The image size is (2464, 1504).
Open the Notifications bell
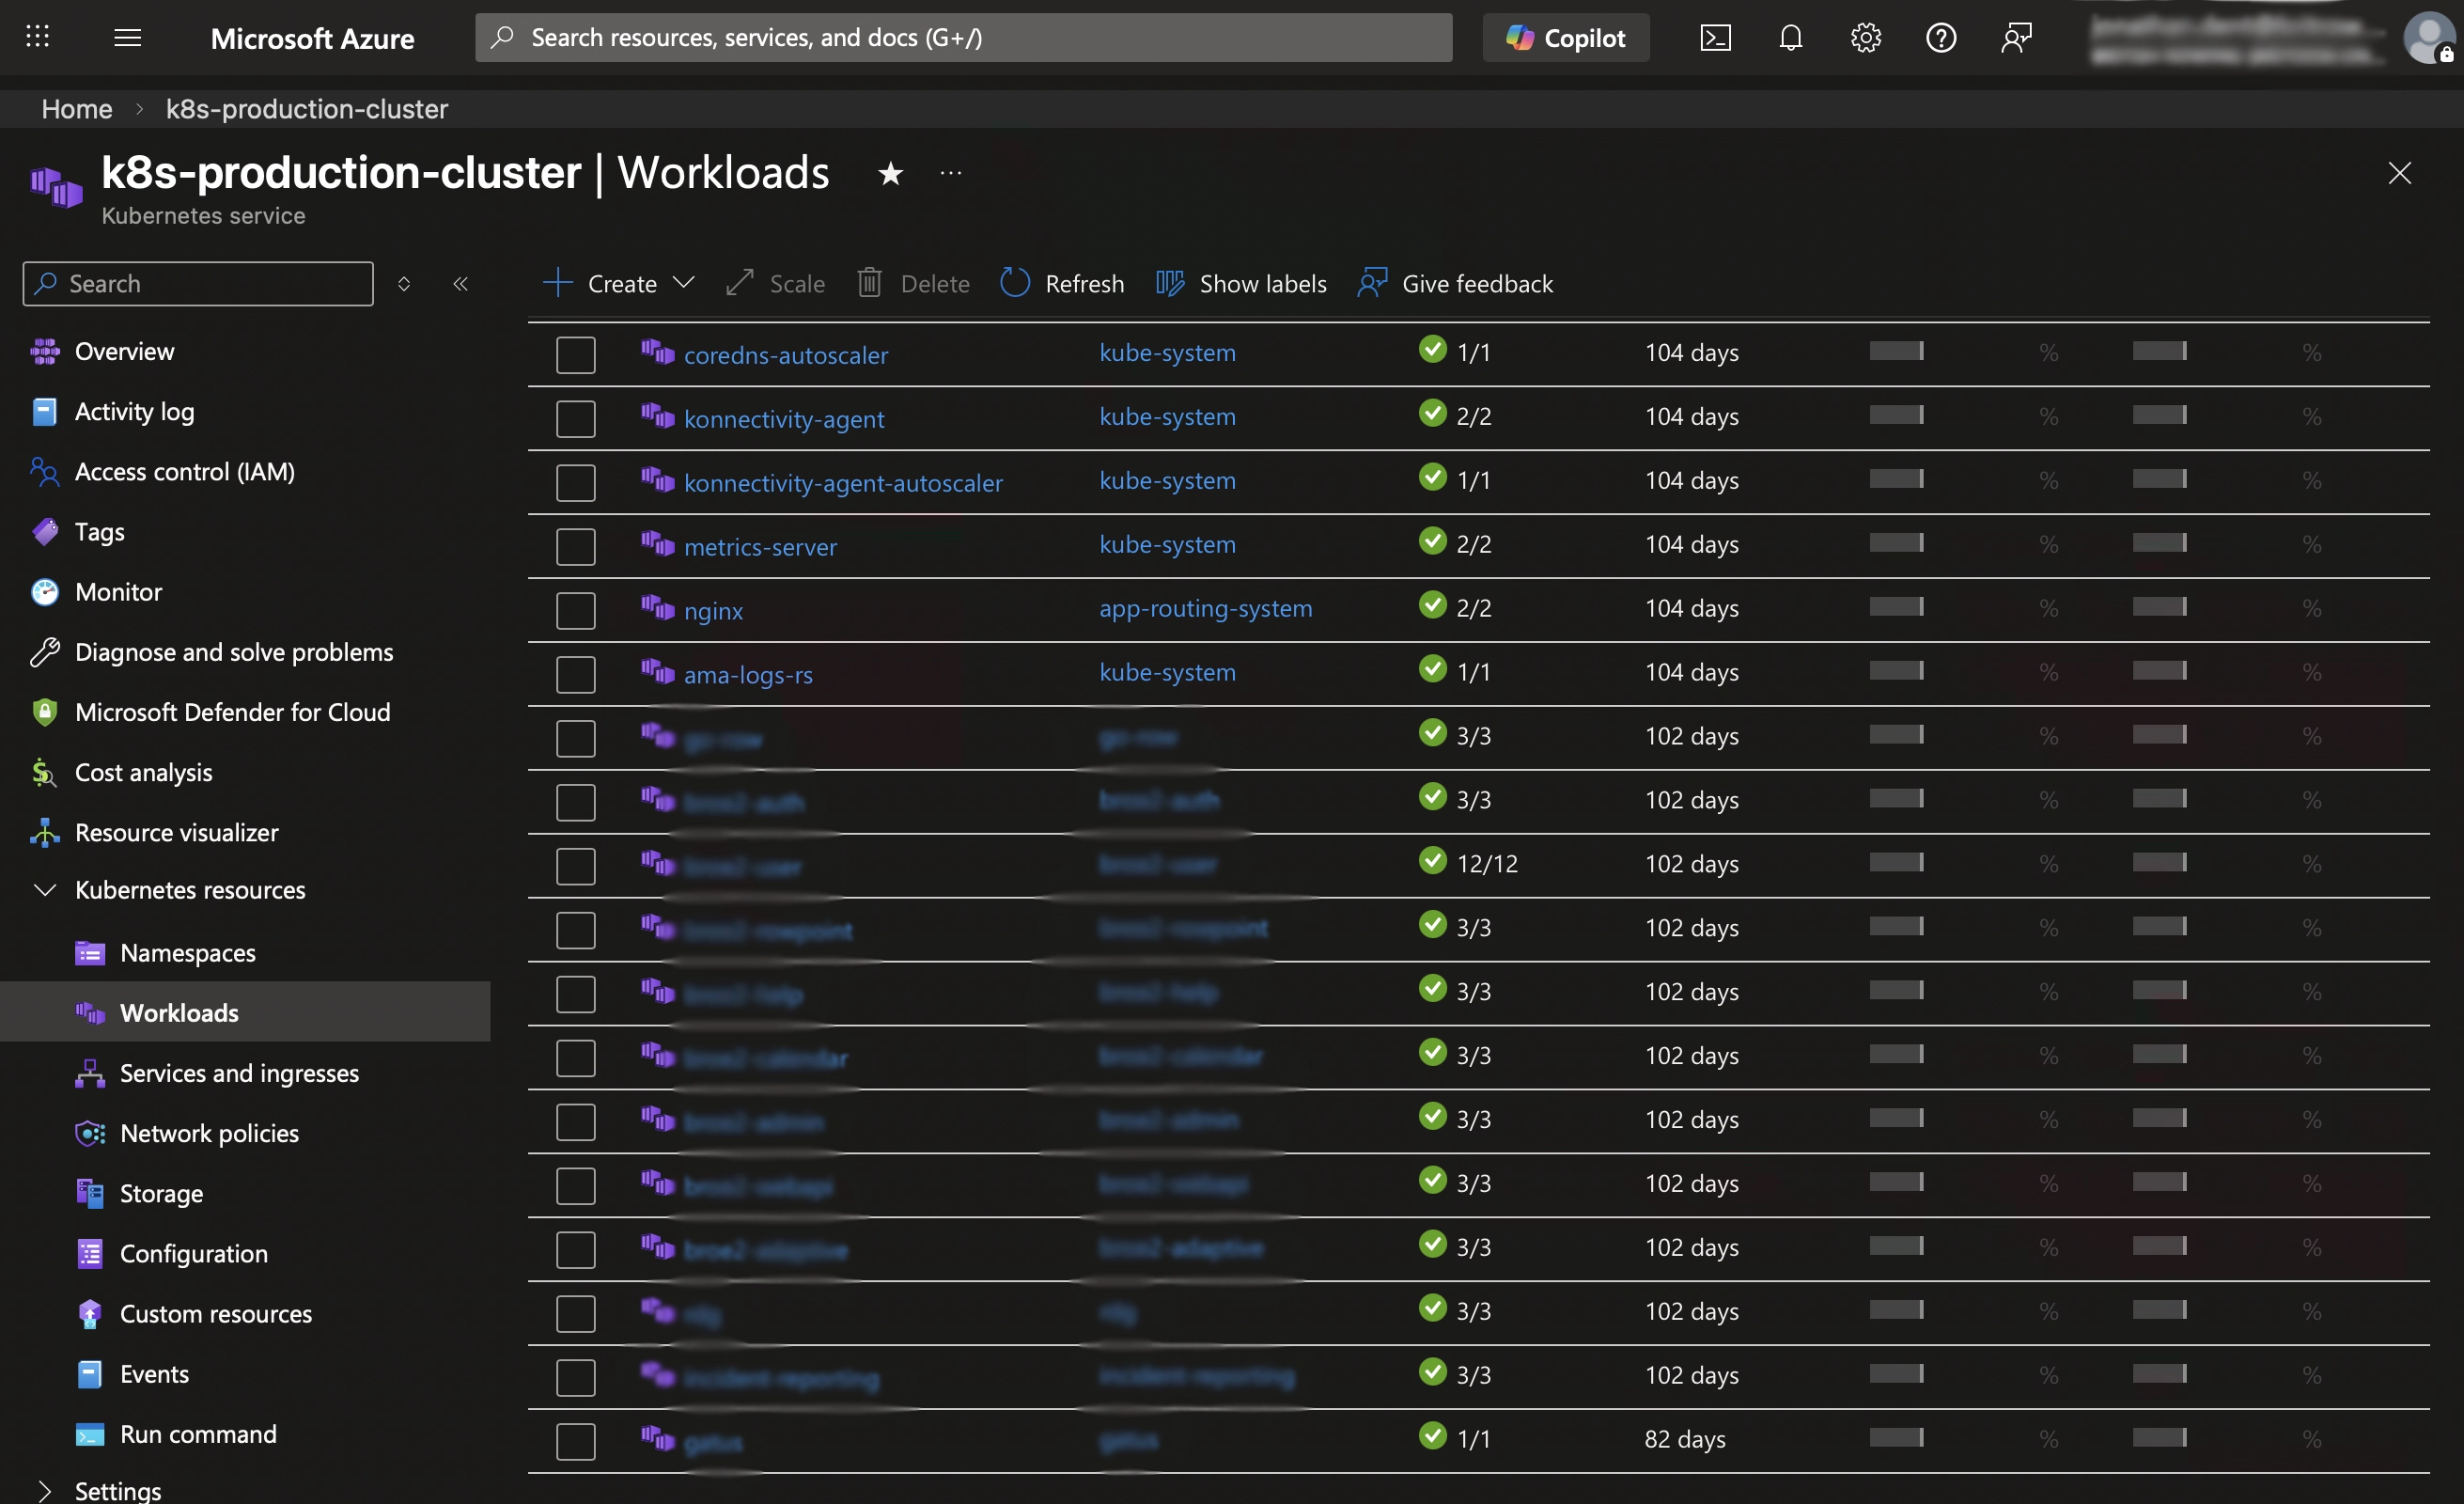click(x=1790, y=37)
